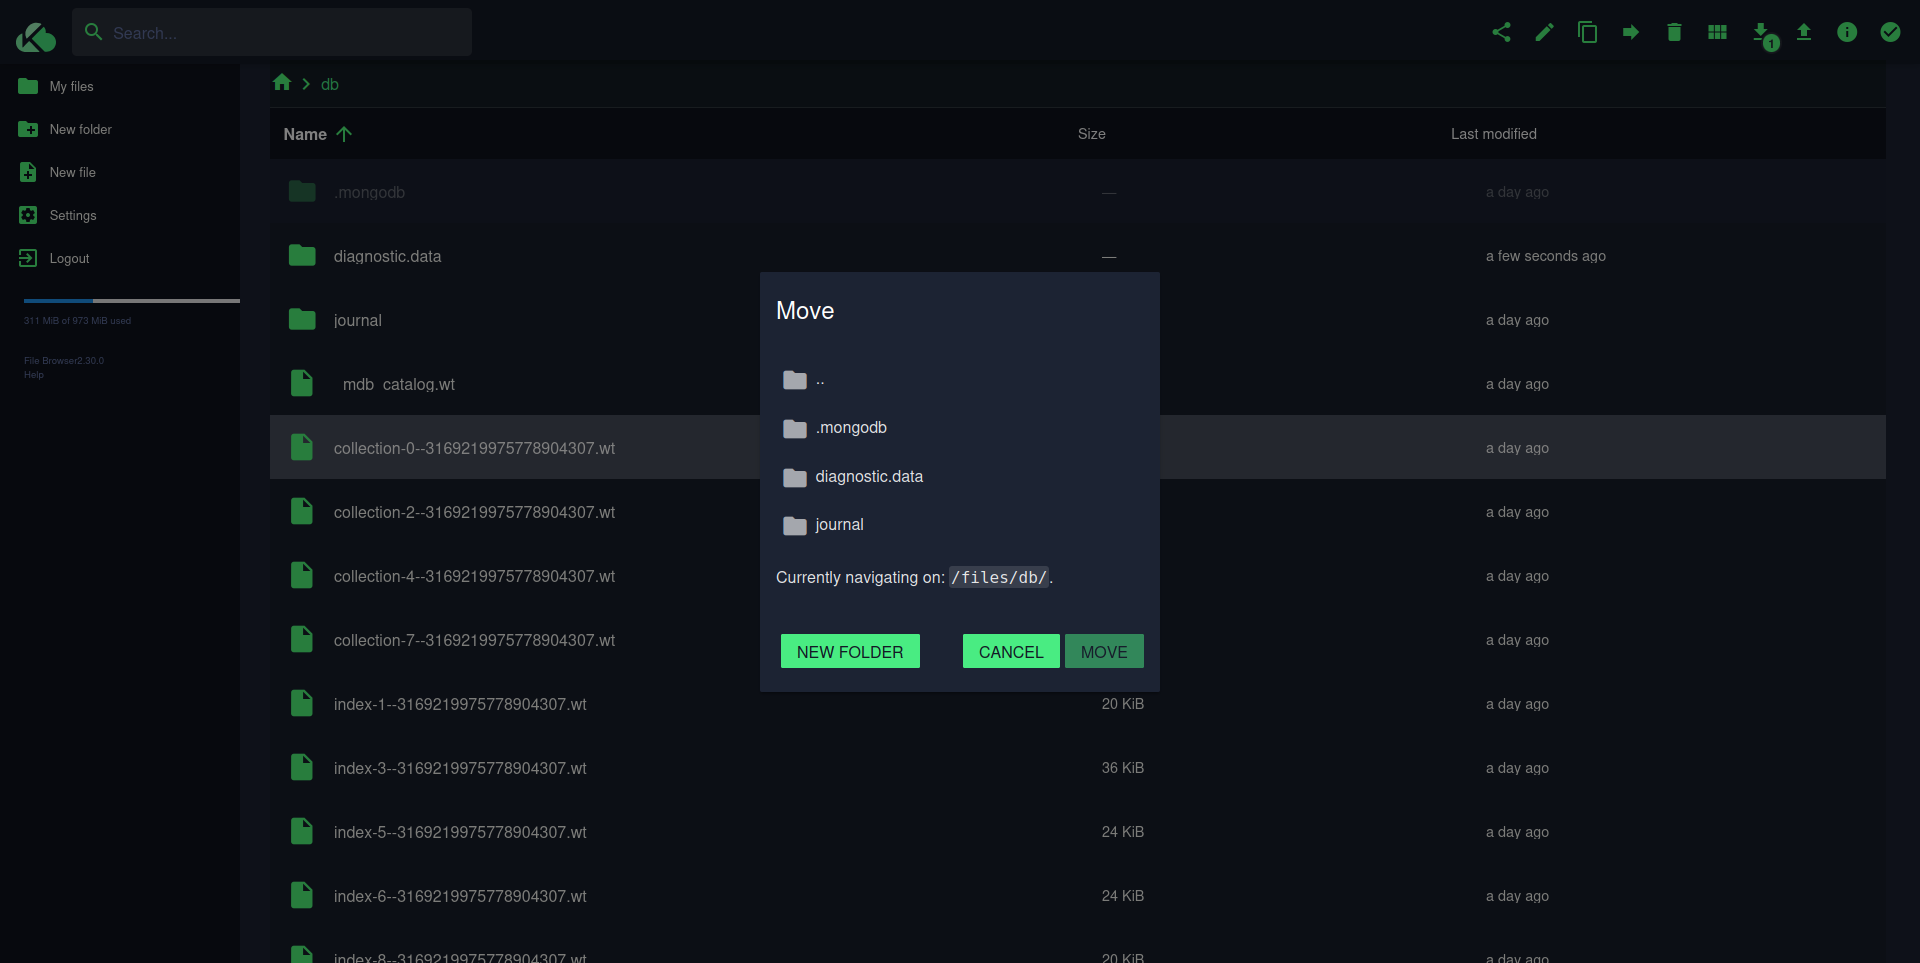
Task: Click file icon of collection-2 file
Action: tap(302, 512)
